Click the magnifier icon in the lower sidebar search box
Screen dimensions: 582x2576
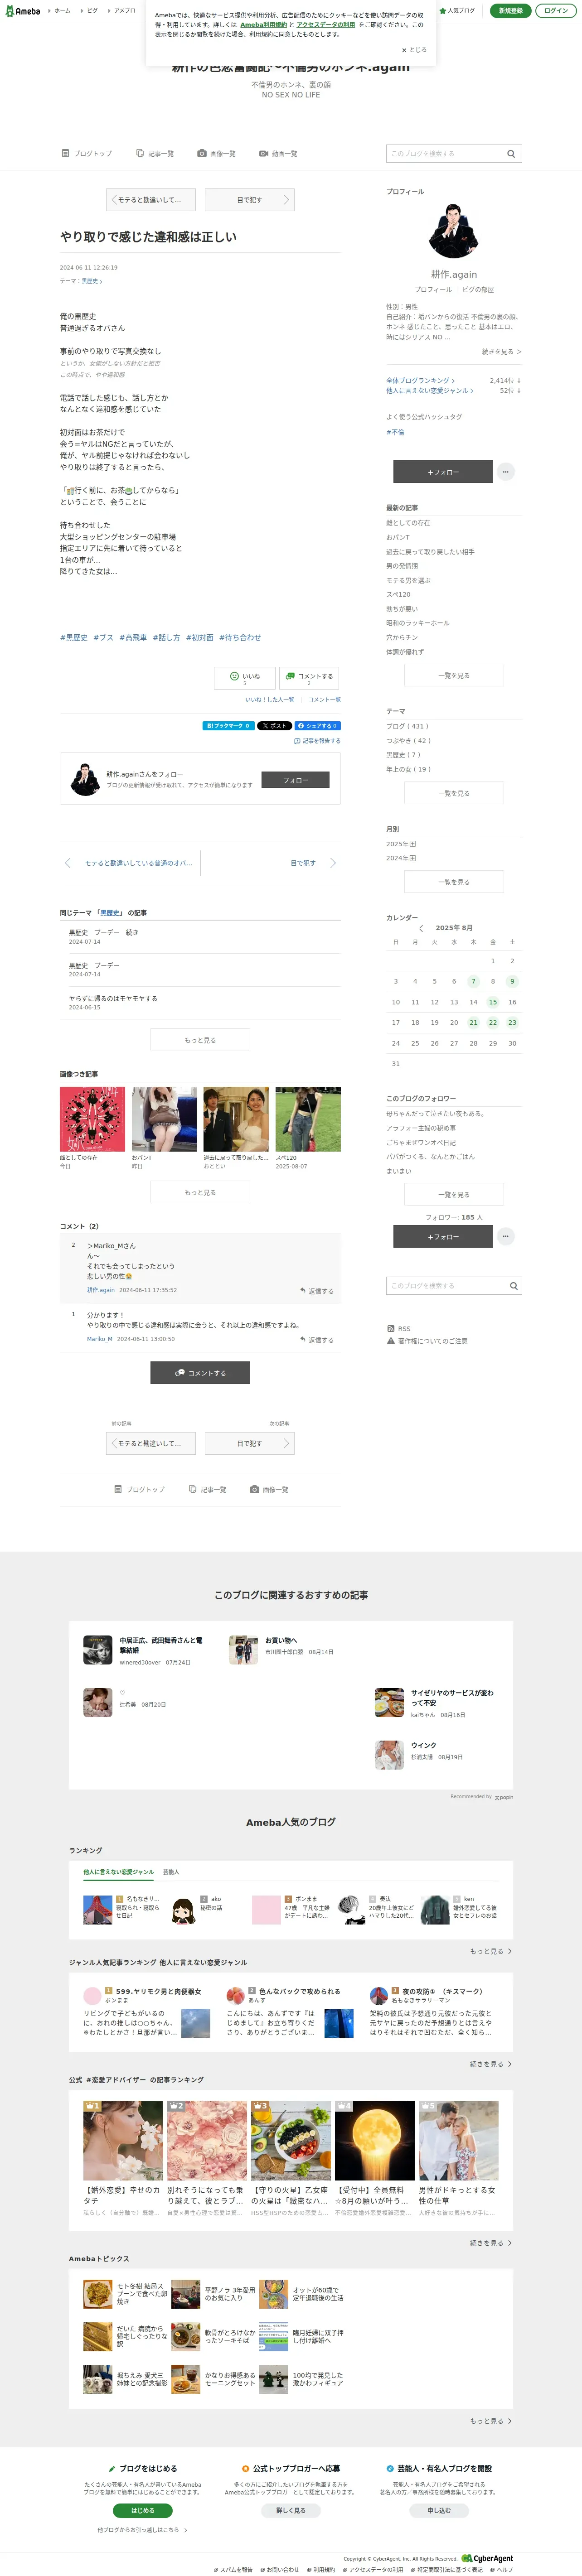tap(513, 1286)
